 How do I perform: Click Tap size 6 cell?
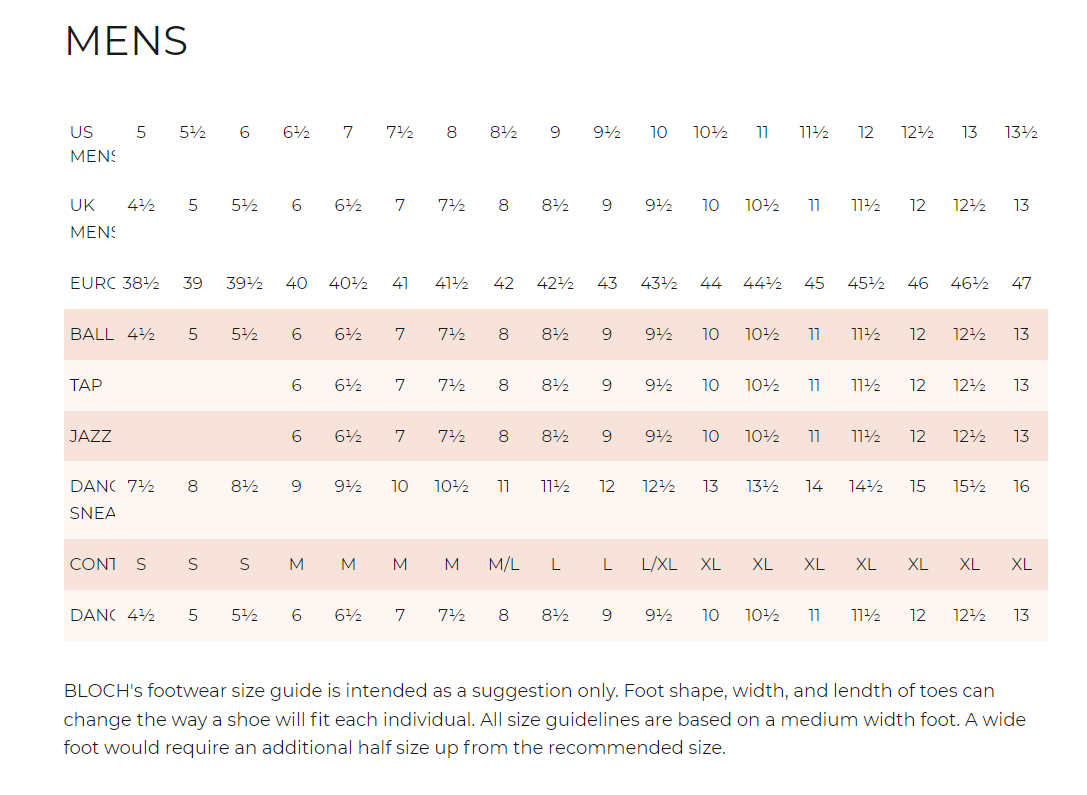(x=296, y=385)
